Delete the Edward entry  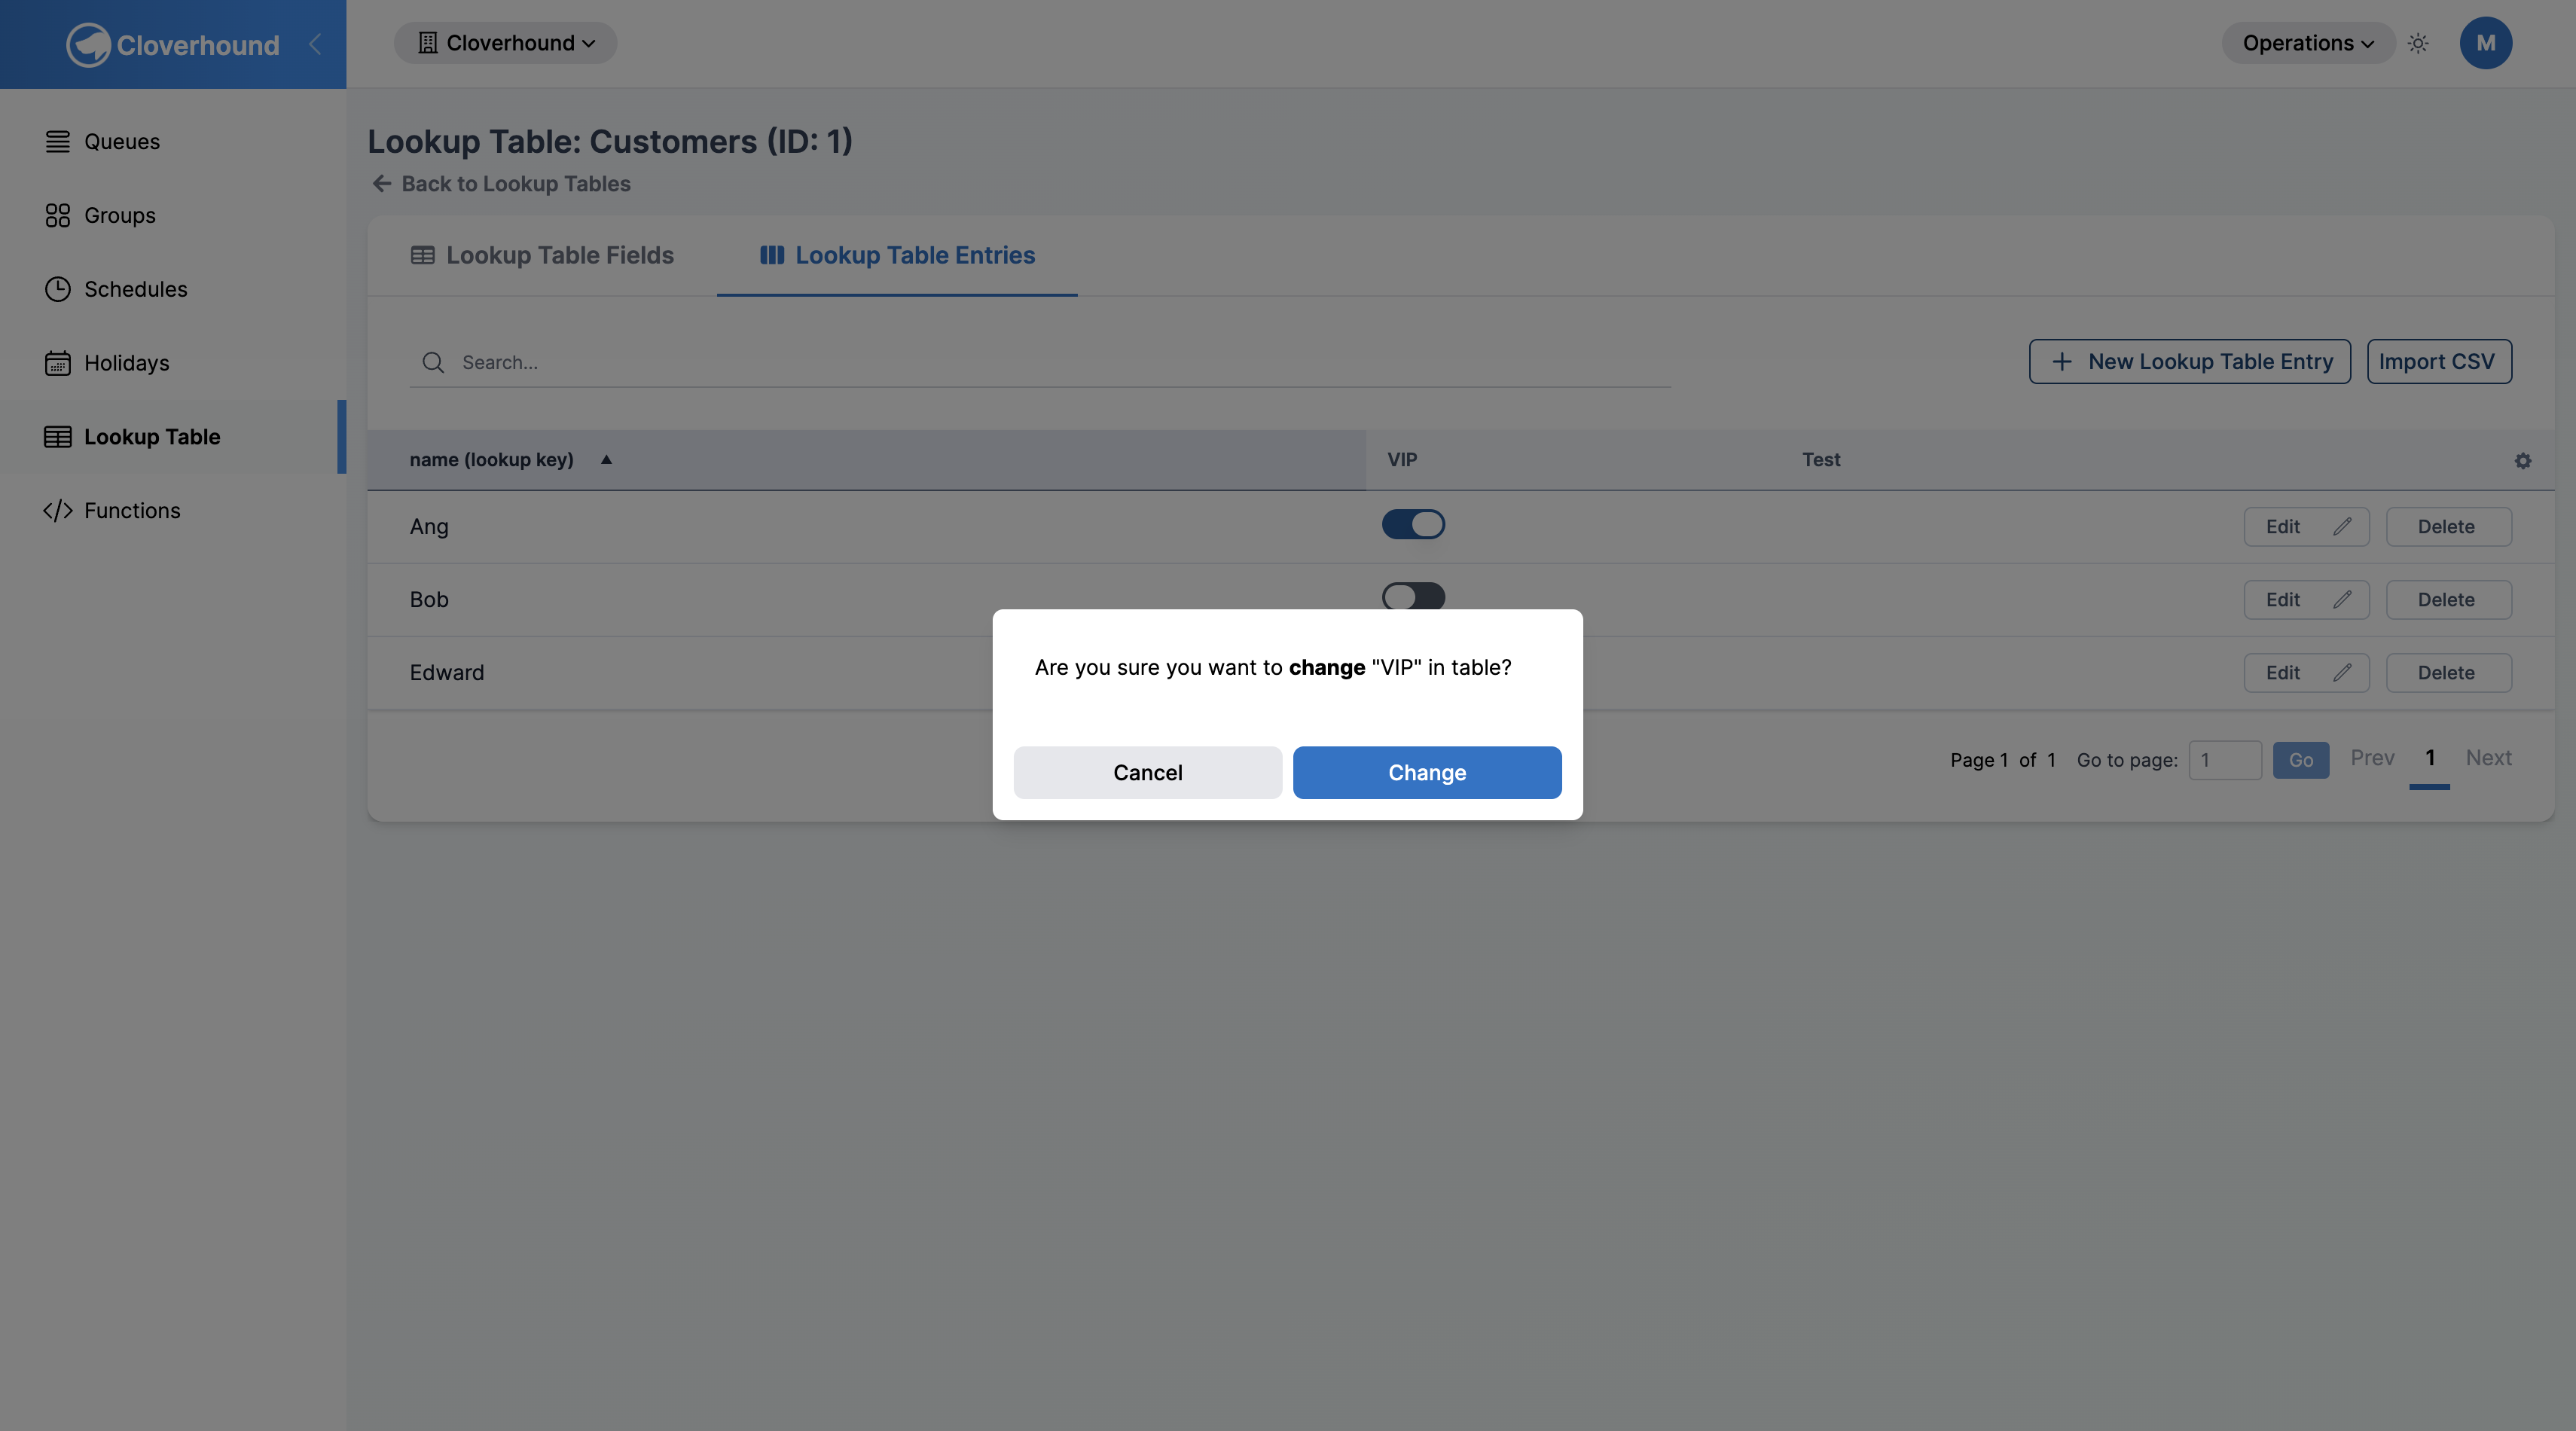2449,673
